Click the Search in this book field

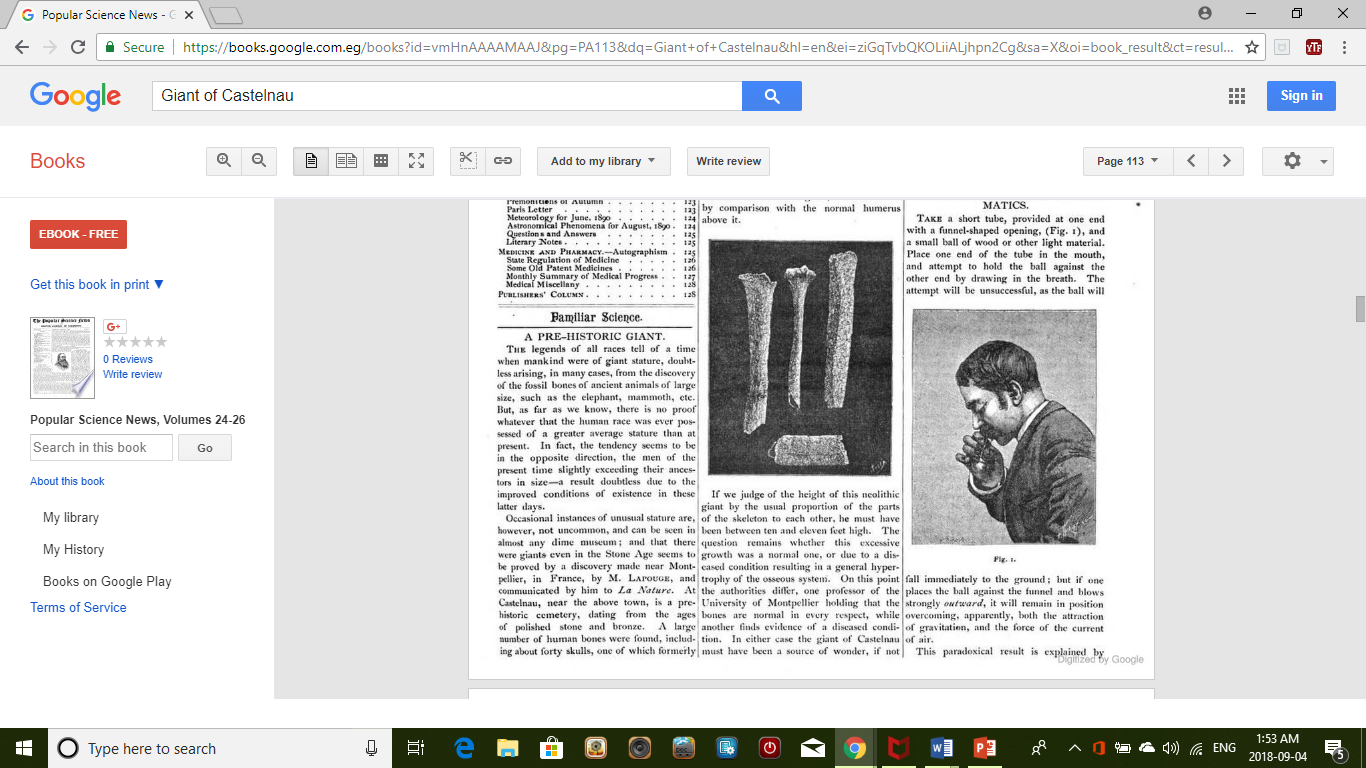(x=101, y=448)
